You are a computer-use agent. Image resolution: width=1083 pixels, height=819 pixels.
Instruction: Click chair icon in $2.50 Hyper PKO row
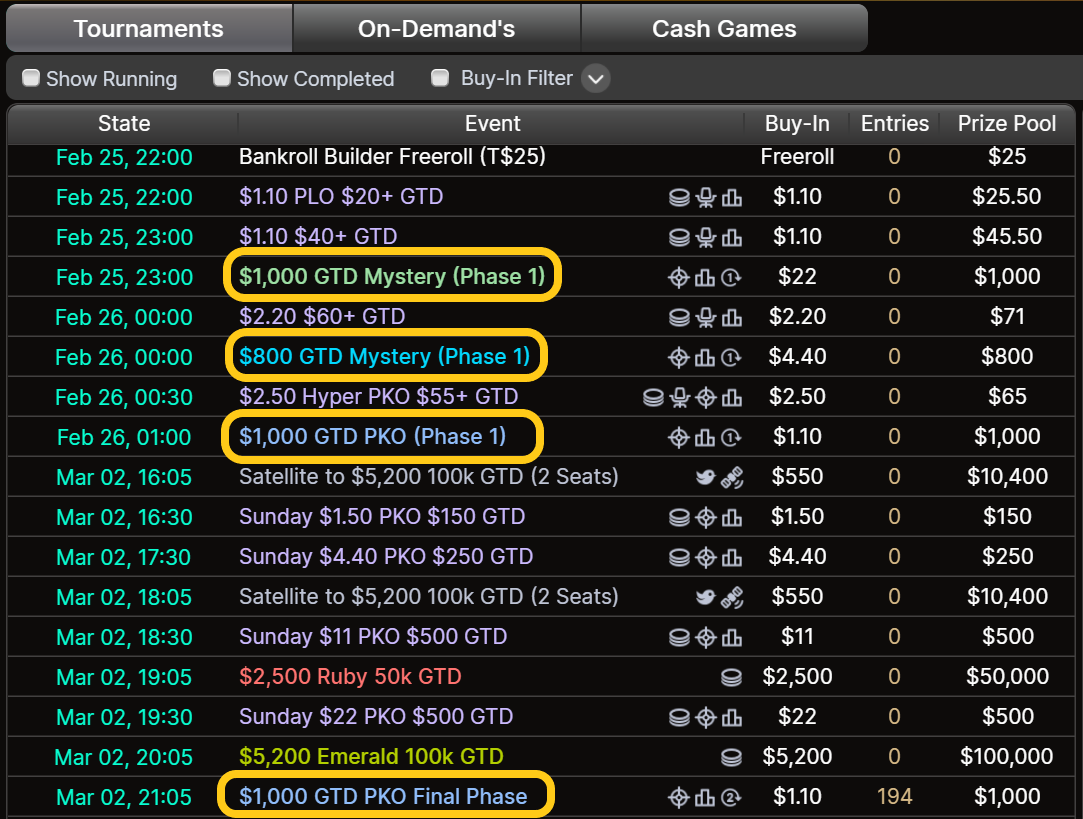coord(680,398)
